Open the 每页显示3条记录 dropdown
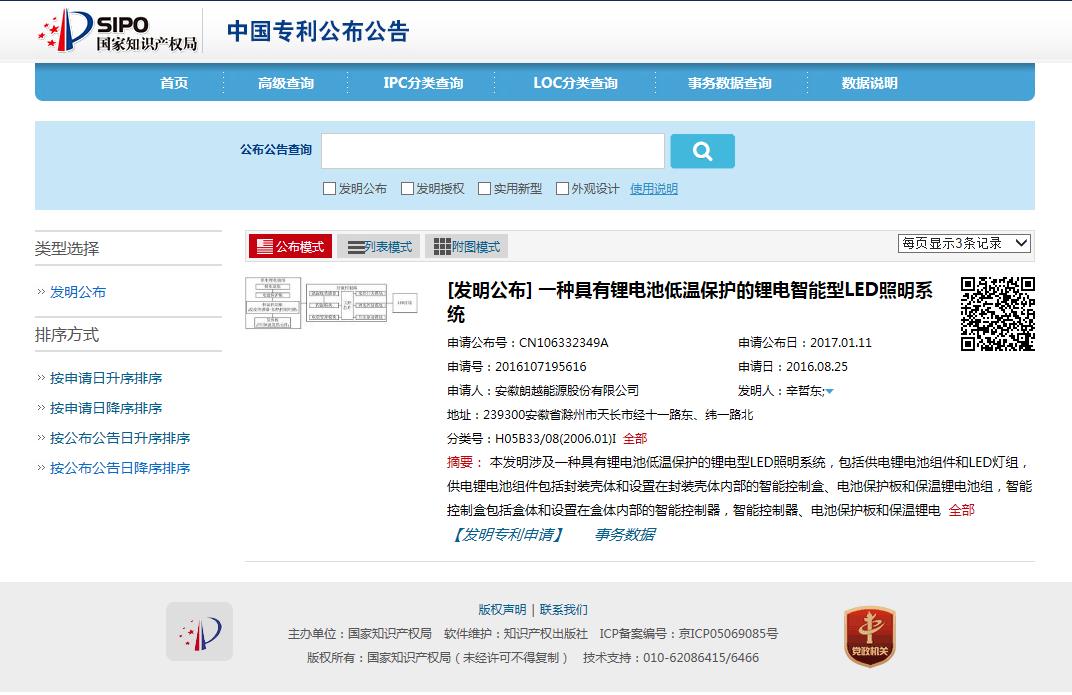The height and width of the screenshot is (695, 1072). [x=964, y=243]
